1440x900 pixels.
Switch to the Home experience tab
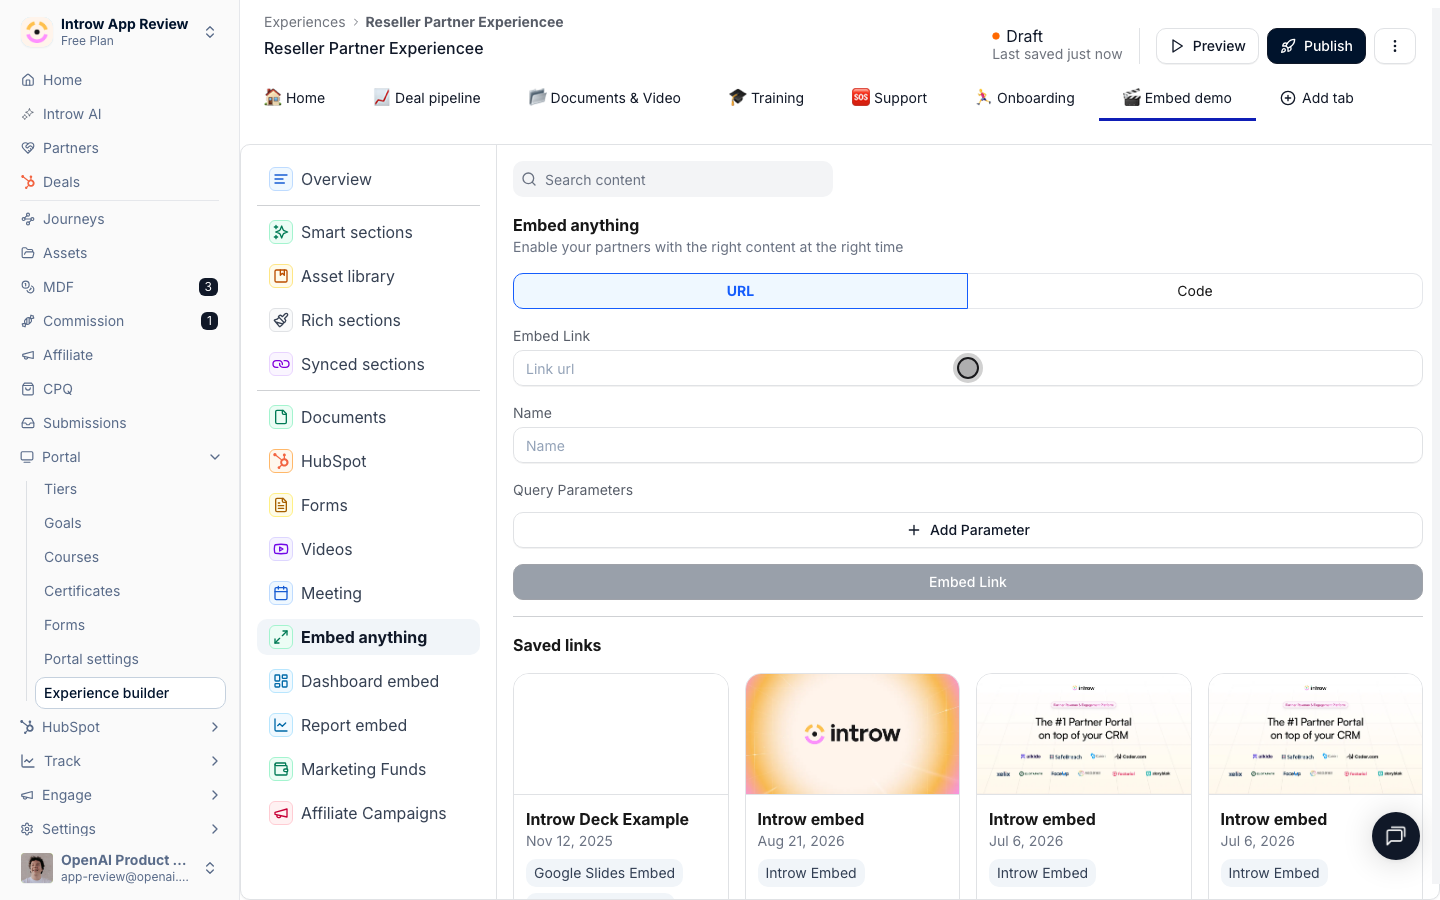pyautogui.click(x=295, y=98)
